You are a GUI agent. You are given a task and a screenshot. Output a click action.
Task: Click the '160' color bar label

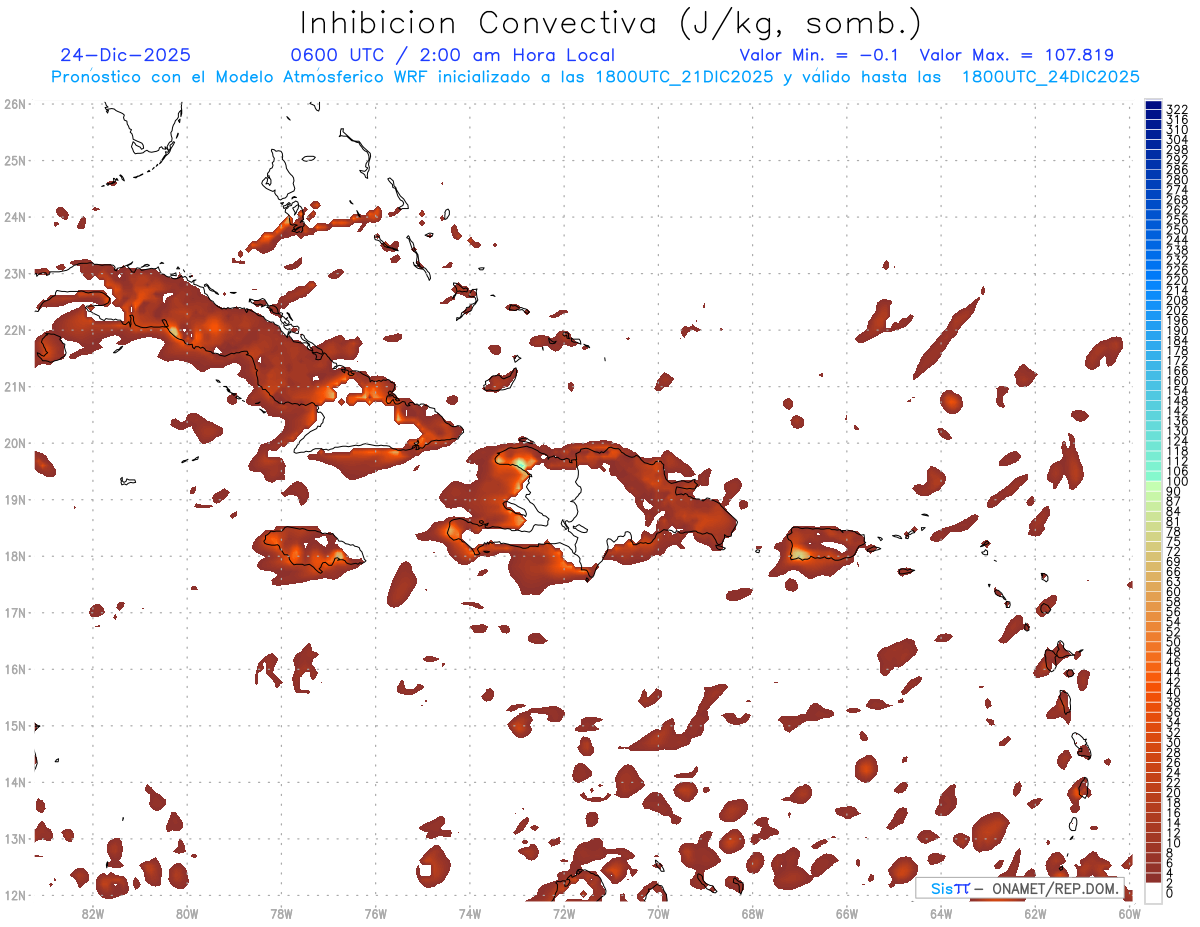click(x=1176, y=381)
